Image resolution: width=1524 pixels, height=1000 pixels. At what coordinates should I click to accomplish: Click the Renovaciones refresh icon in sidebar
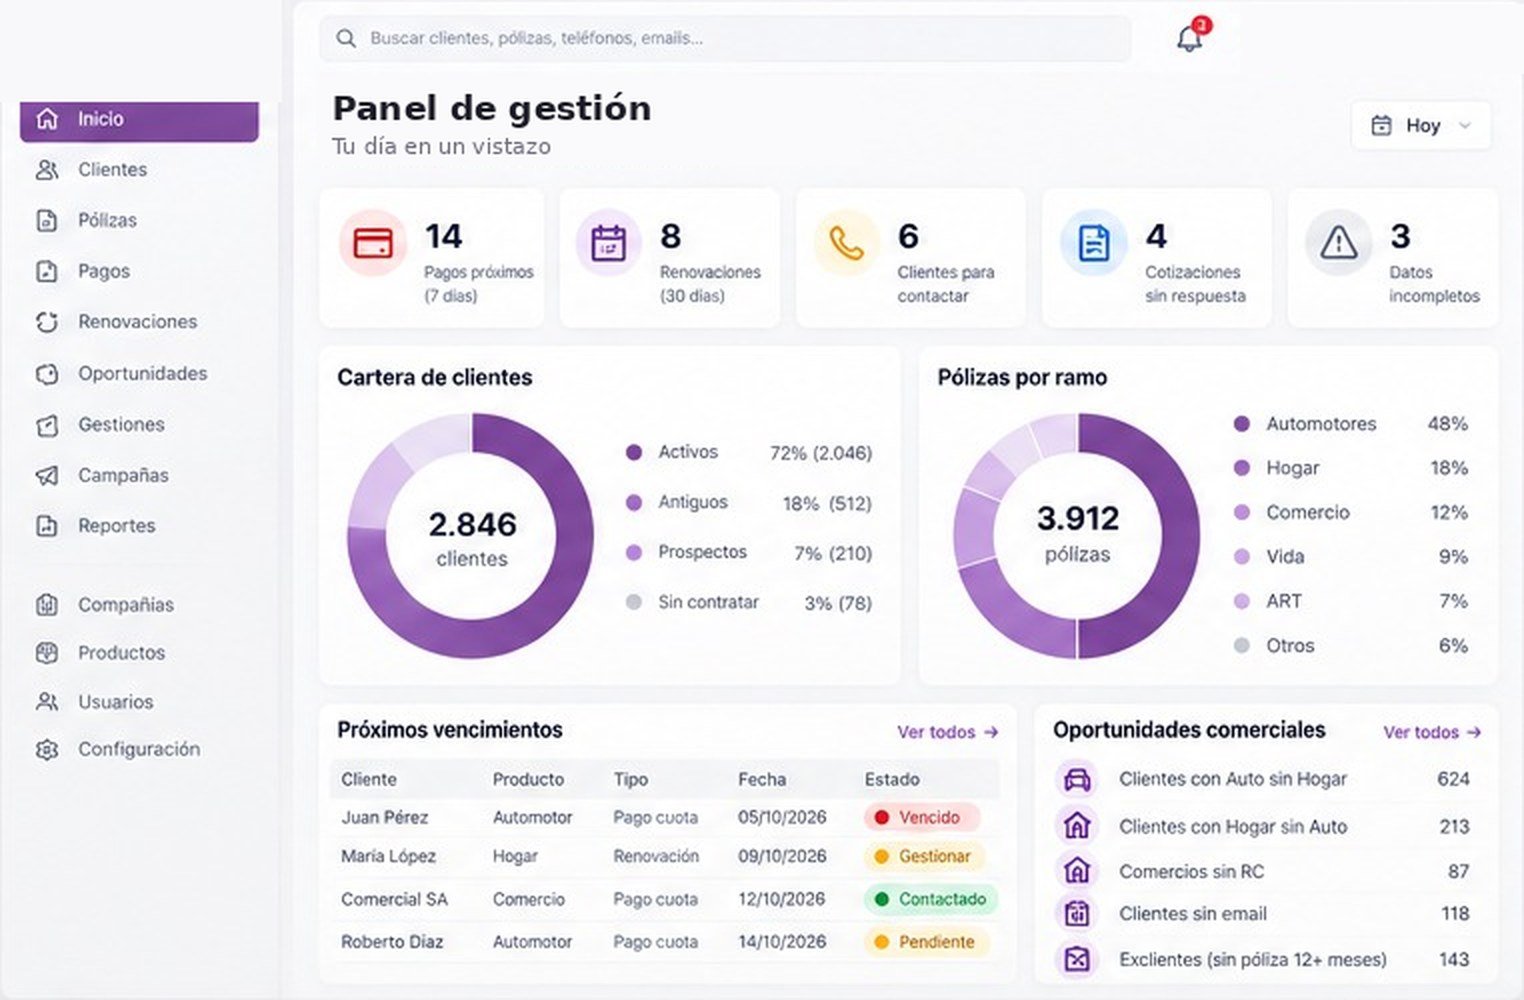pos(47,322)
